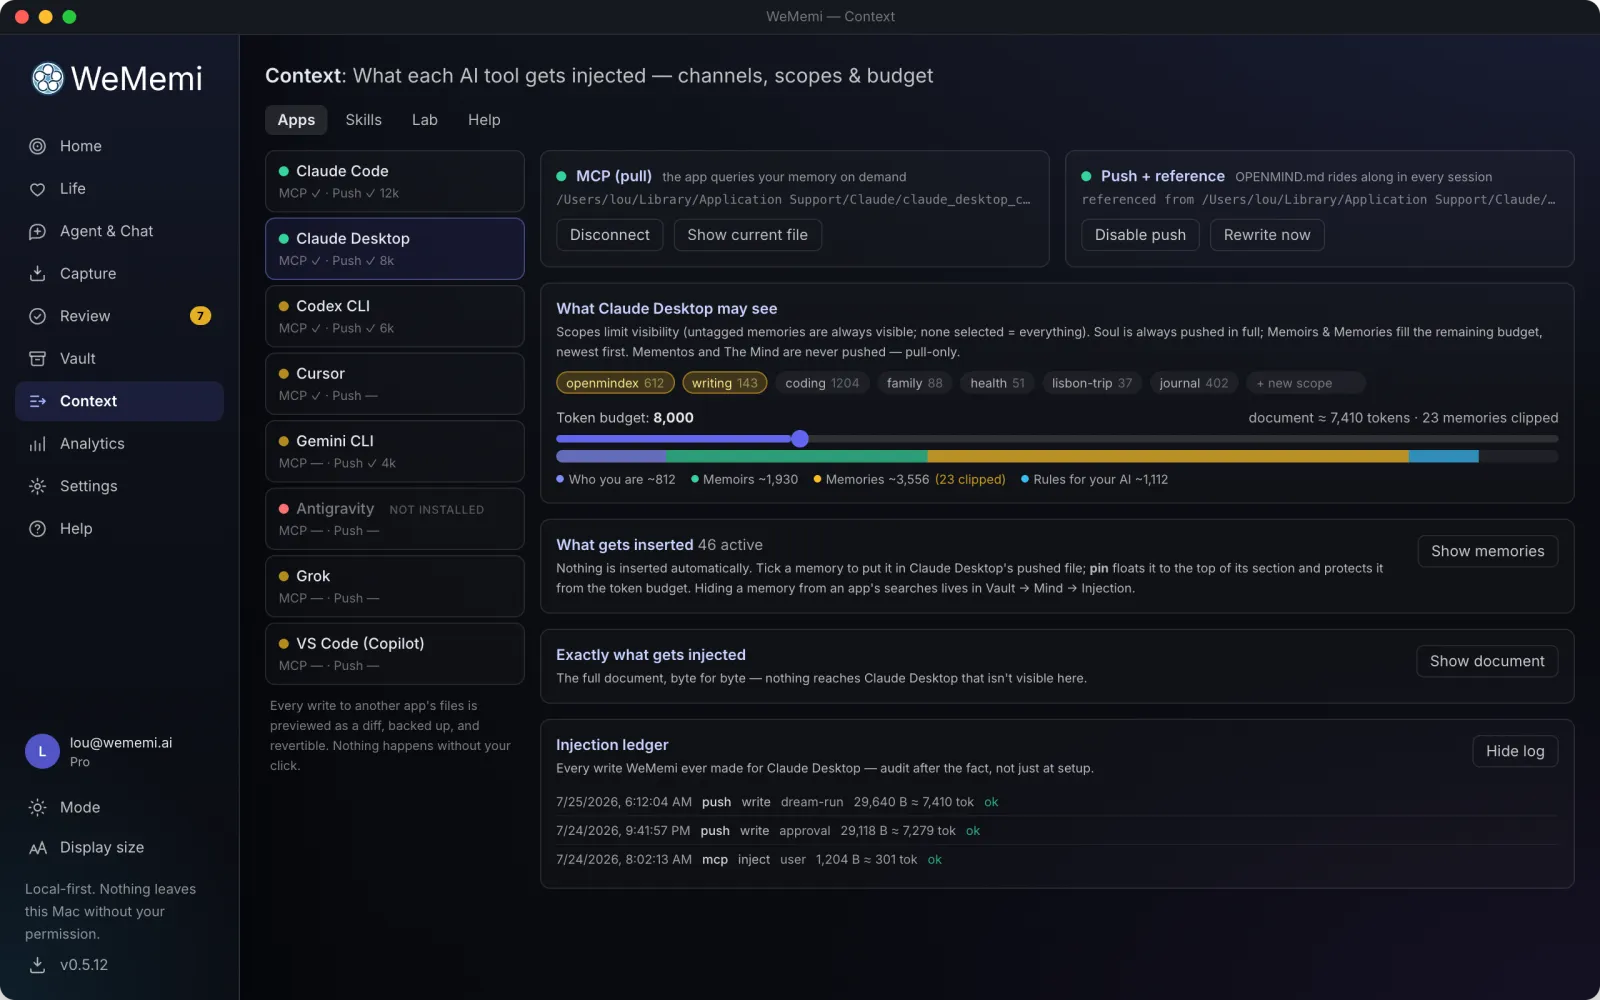Screen dimensions: 1600x1000
Task: Click the Display size AA icon
Action: 38,848
